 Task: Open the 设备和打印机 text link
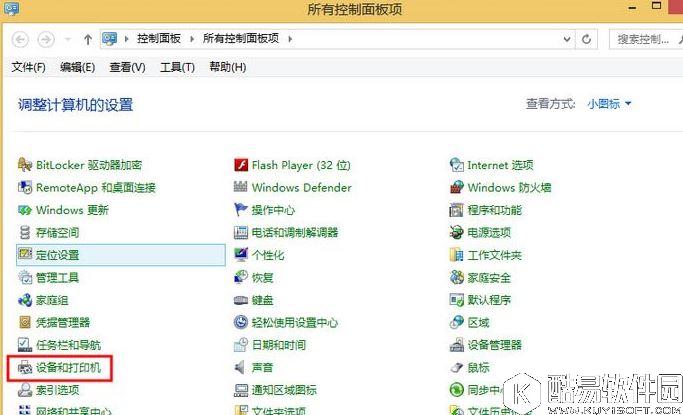coord(68,368)
